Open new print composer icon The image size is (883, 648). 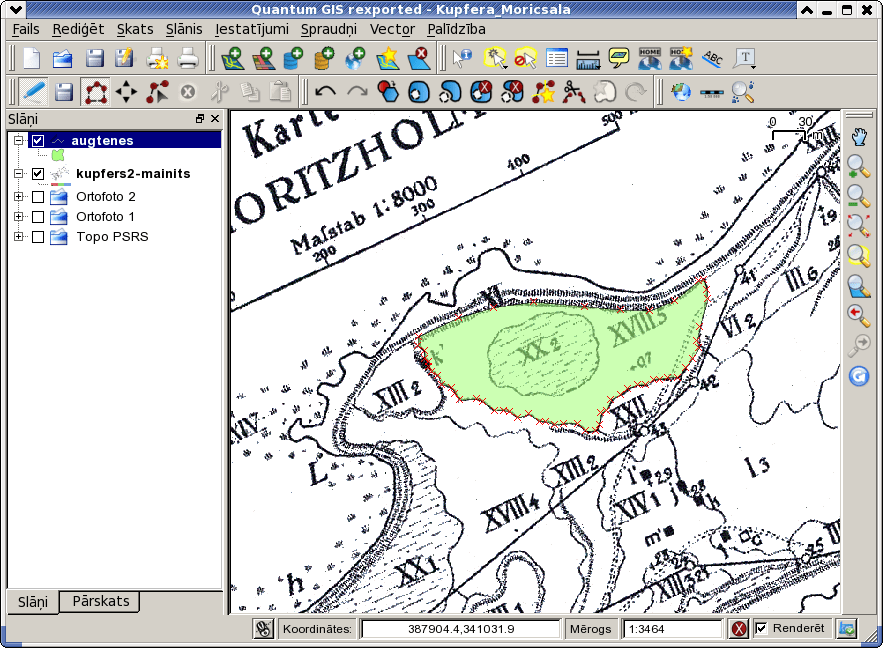pos(157,59)
